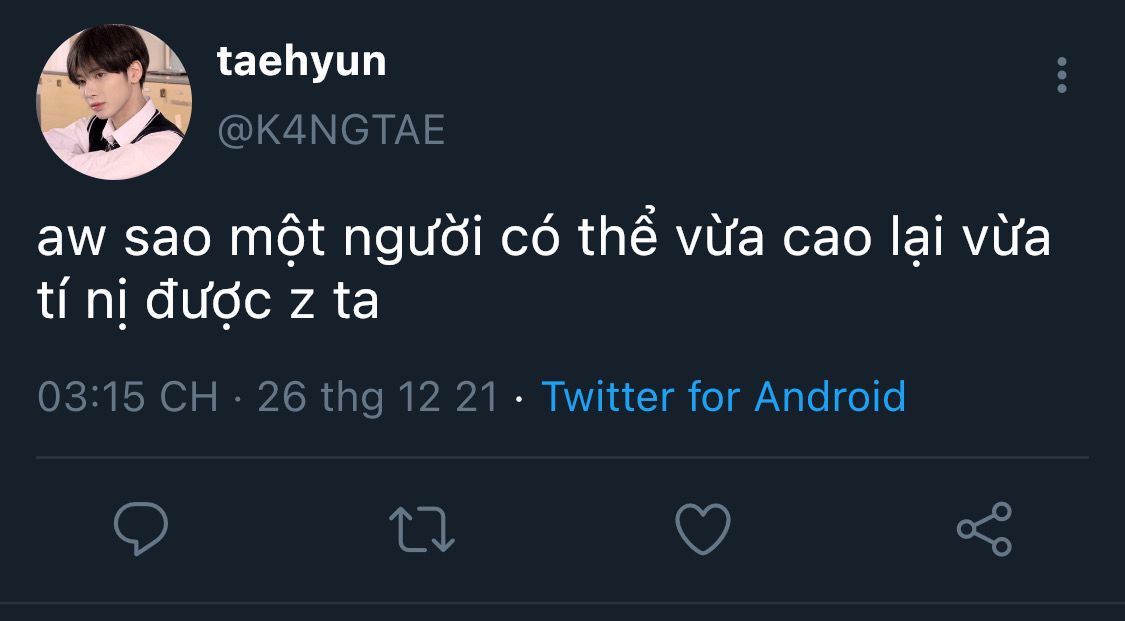Click the word 'thể' in the tweet
This screenshot has width=1125, height=621.
[617, 236]
